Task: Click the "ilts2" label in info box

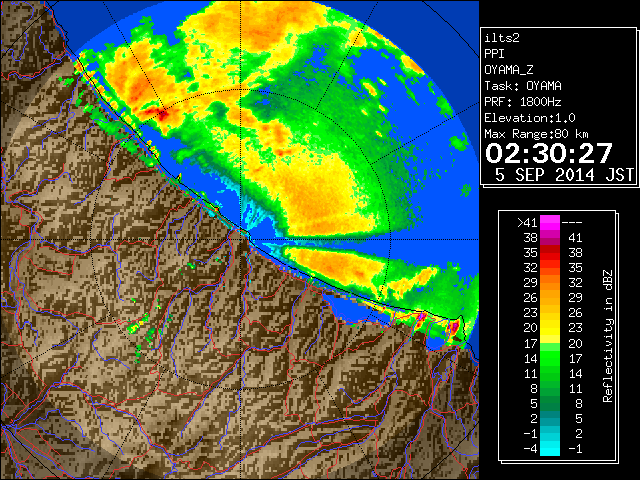Action: [x=502, y=38]
